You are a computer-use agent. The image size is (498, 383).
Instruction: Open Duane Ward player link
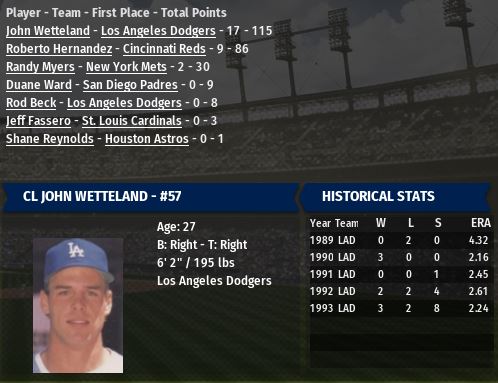39,85
